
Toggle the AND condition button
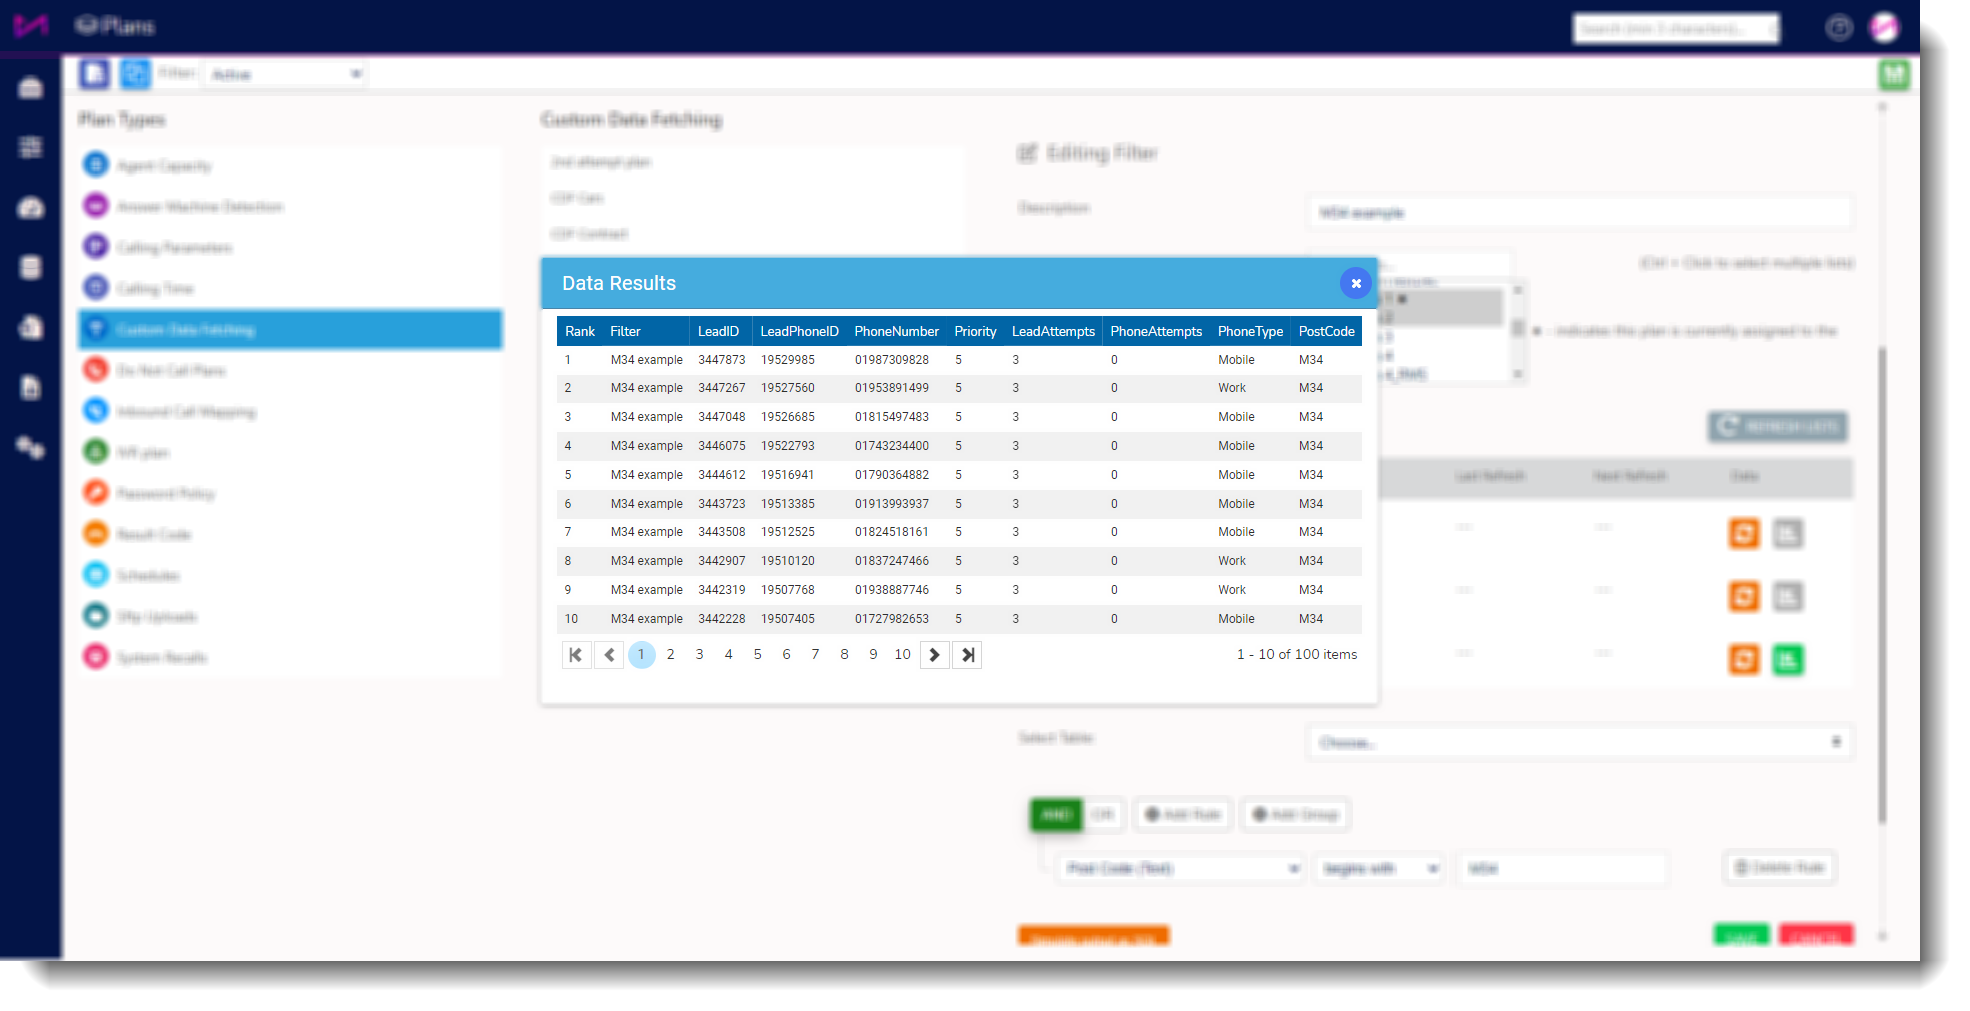[x=1056, y=815]
